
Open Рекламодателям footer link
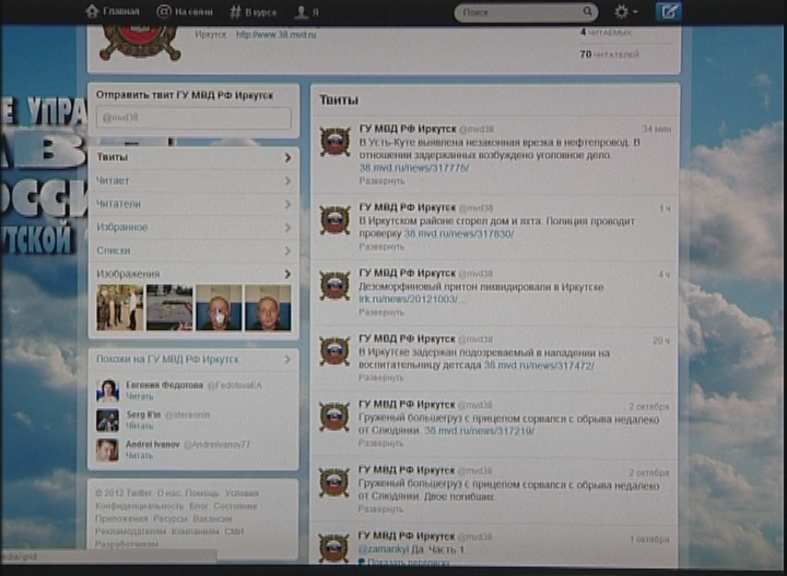pyautogui.click(x=130, y=531)
